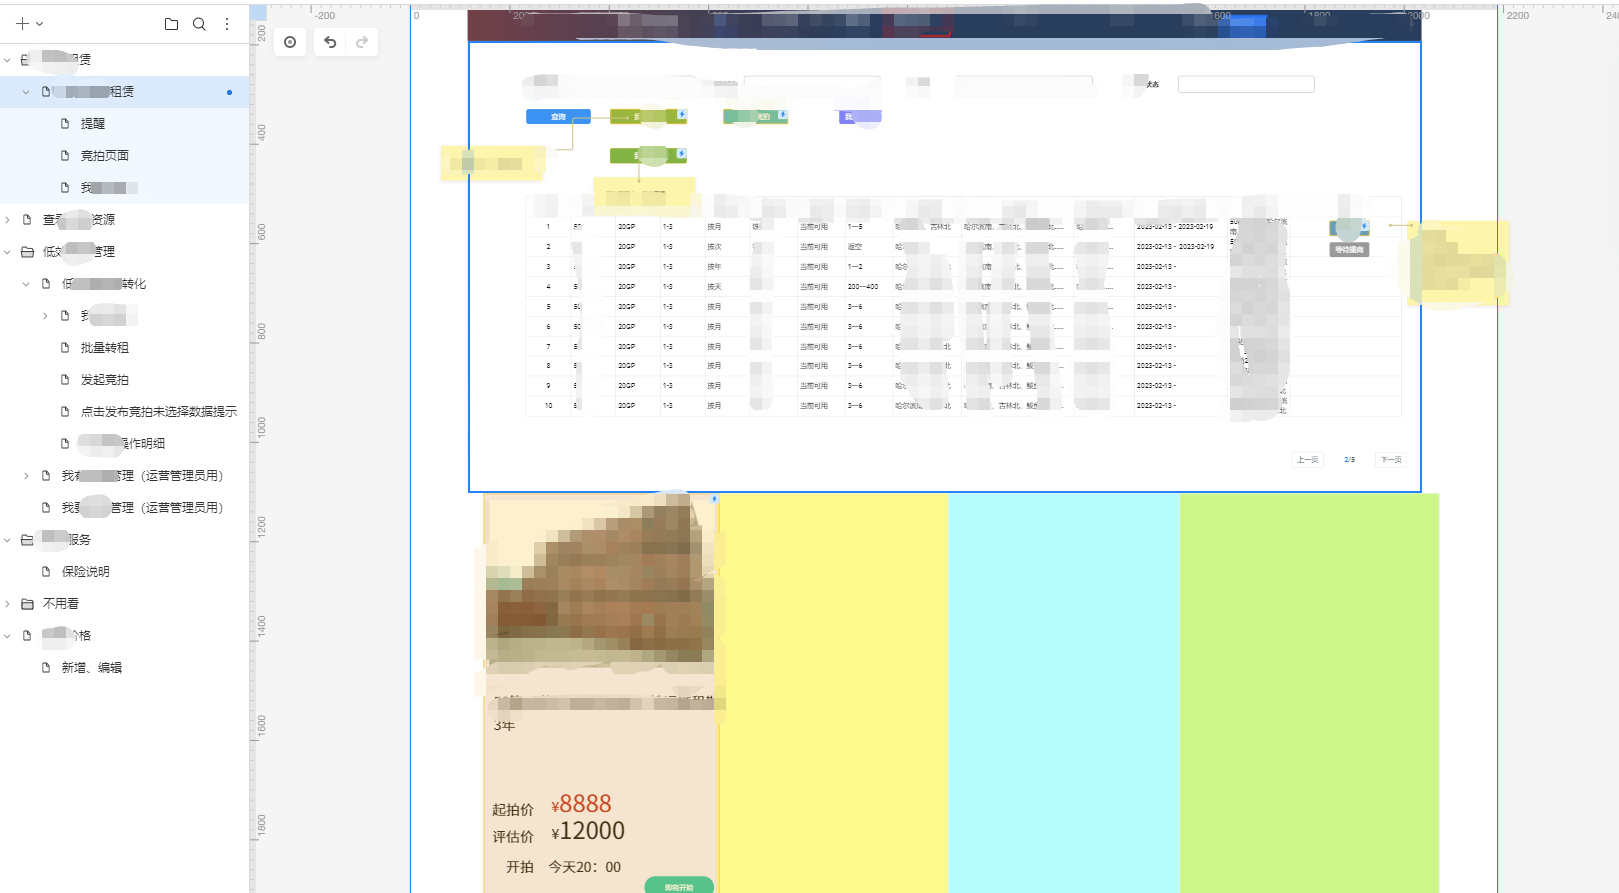The image size is (1619, 893).
Task: Click the plus icon to add a page
Action: click(x=21, y=24)
